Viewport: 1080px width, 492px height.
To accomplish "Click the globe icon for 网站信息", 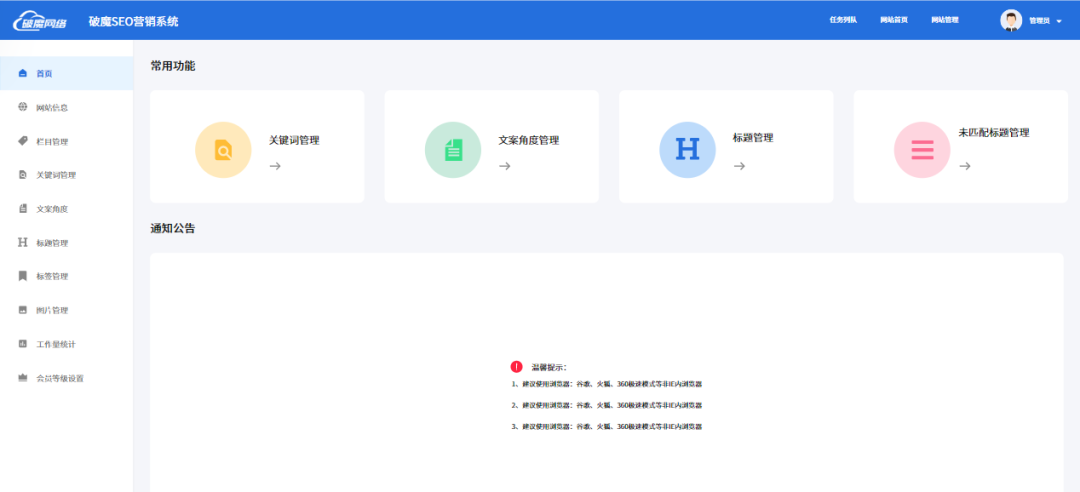I will [x=23, y=107].
